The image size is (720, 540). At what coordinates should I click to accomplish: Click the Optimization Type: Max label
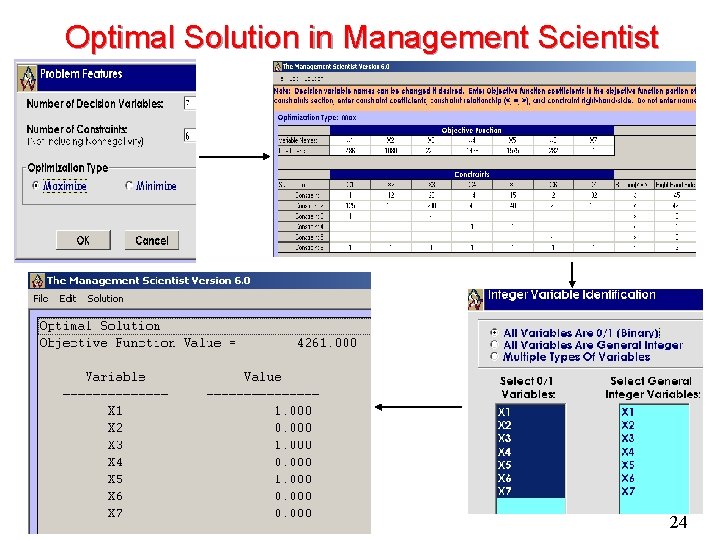[x=317, y=118]
